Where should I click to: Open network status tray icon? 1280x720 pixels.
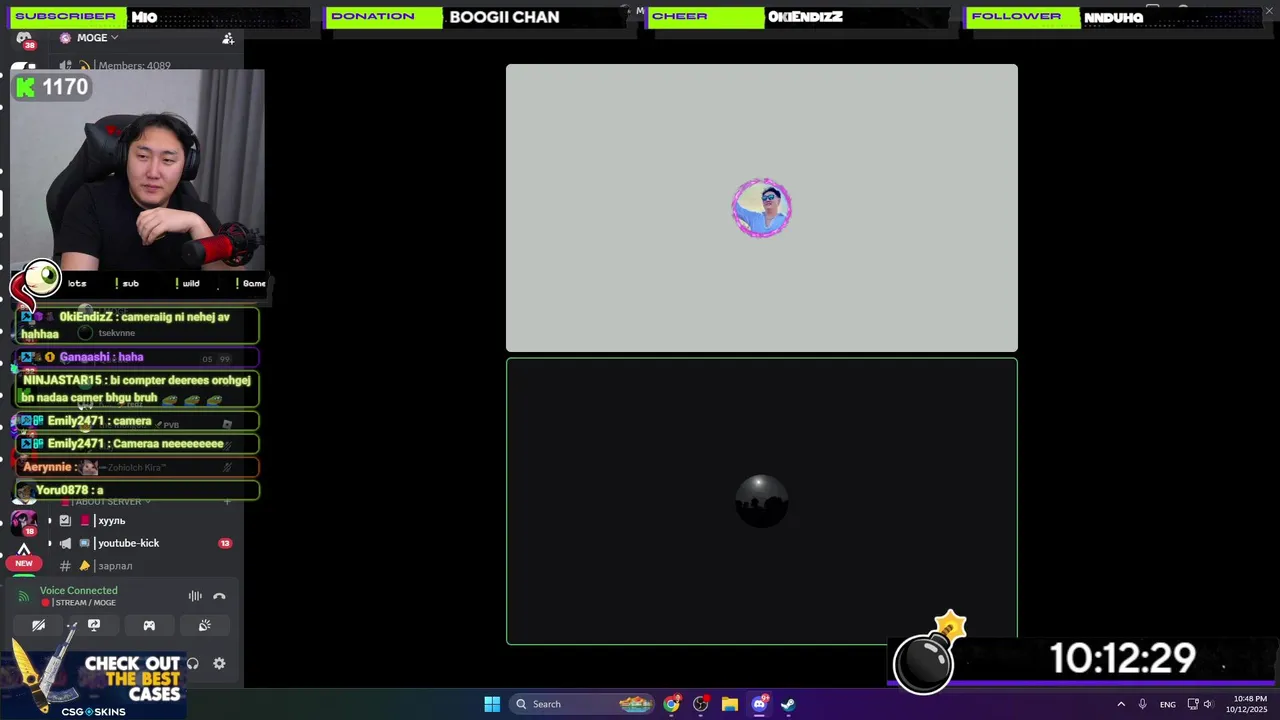pos(1193,704)
